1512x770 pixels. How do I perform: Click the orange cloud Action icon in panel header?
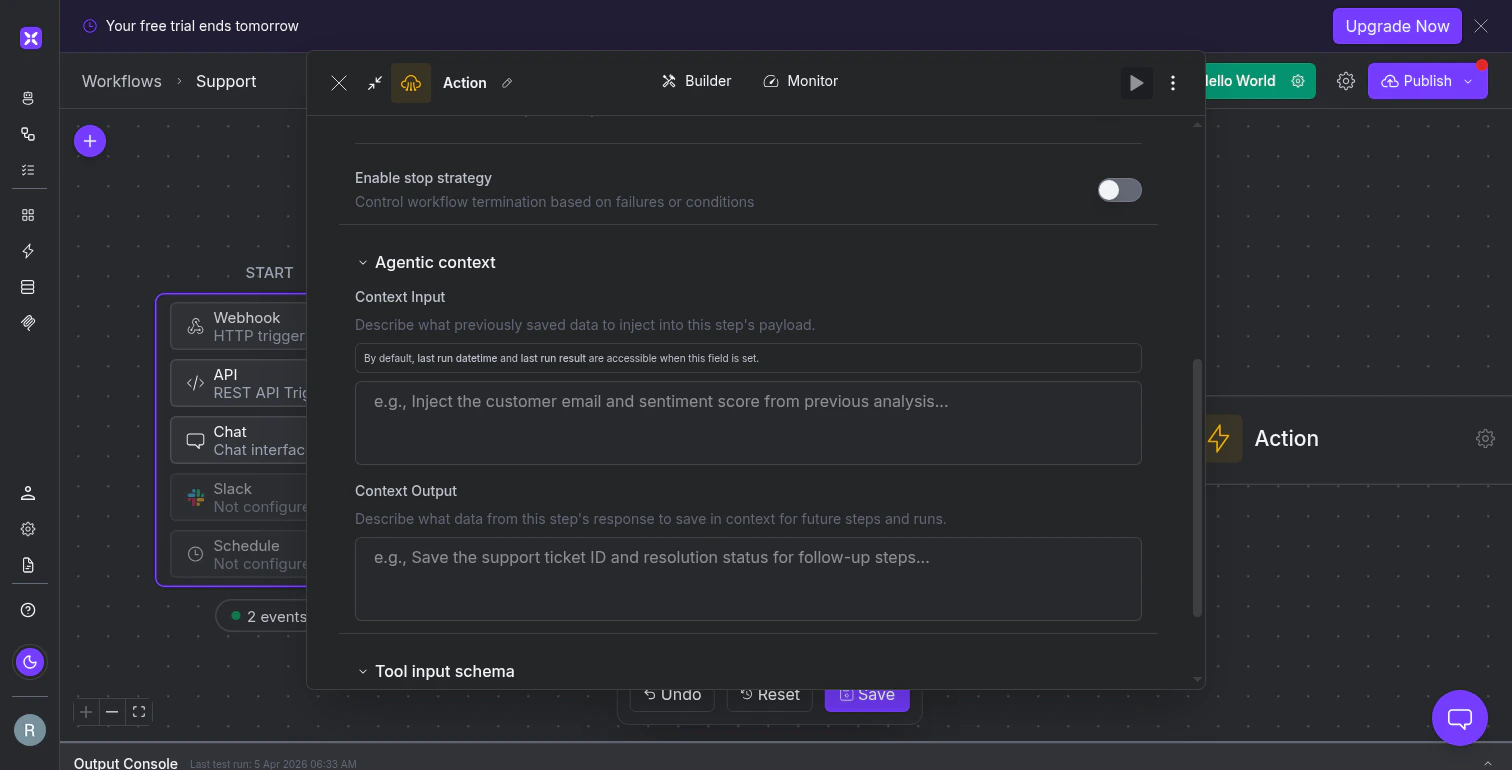[x=411, y=83]
